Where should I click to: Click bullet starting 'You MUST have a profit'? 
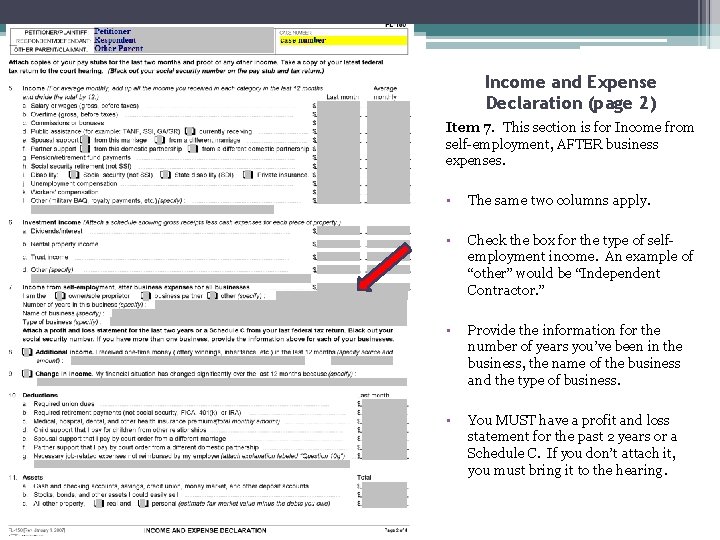[572, 445]
